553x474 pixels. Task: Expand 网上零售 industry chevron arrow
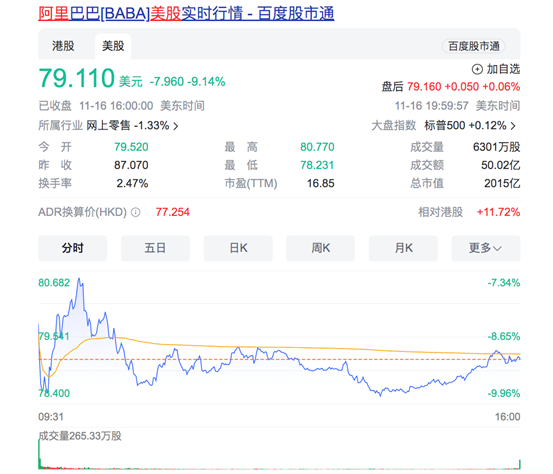[176, 126]
